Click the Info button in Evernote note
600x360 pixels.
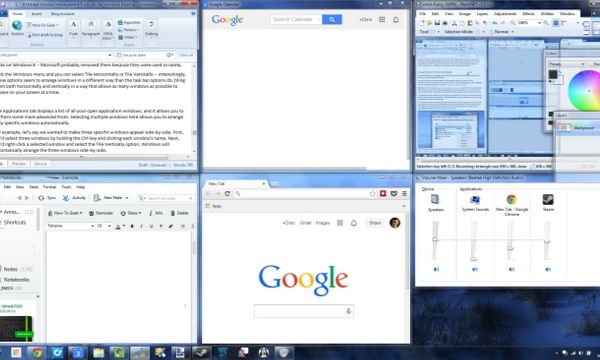[156, 213]
